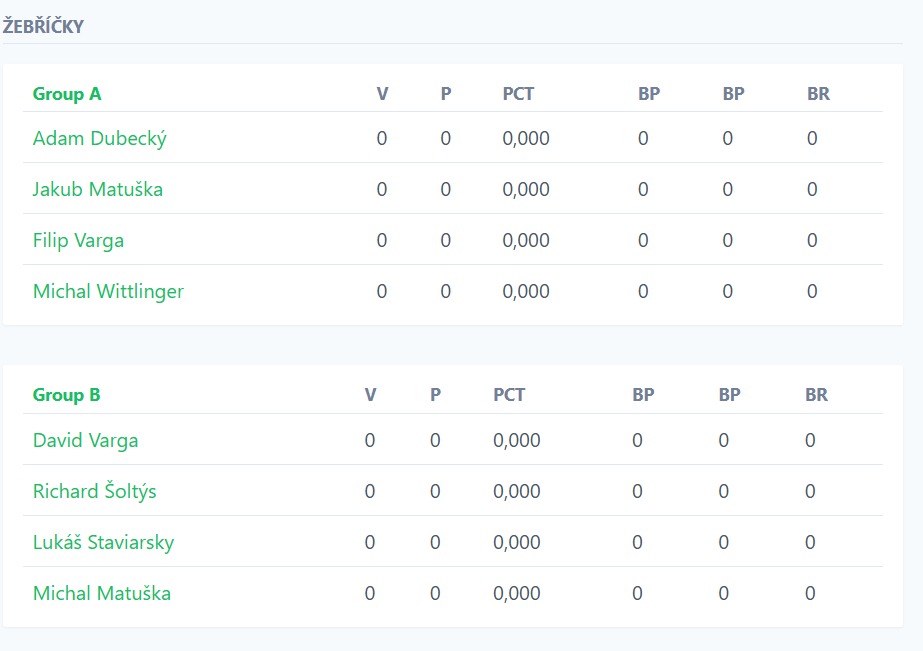The height and width of the screenshot is (651, 923).
Task: Select Filip Varga in Group A
Action: (x=78, y=241)
